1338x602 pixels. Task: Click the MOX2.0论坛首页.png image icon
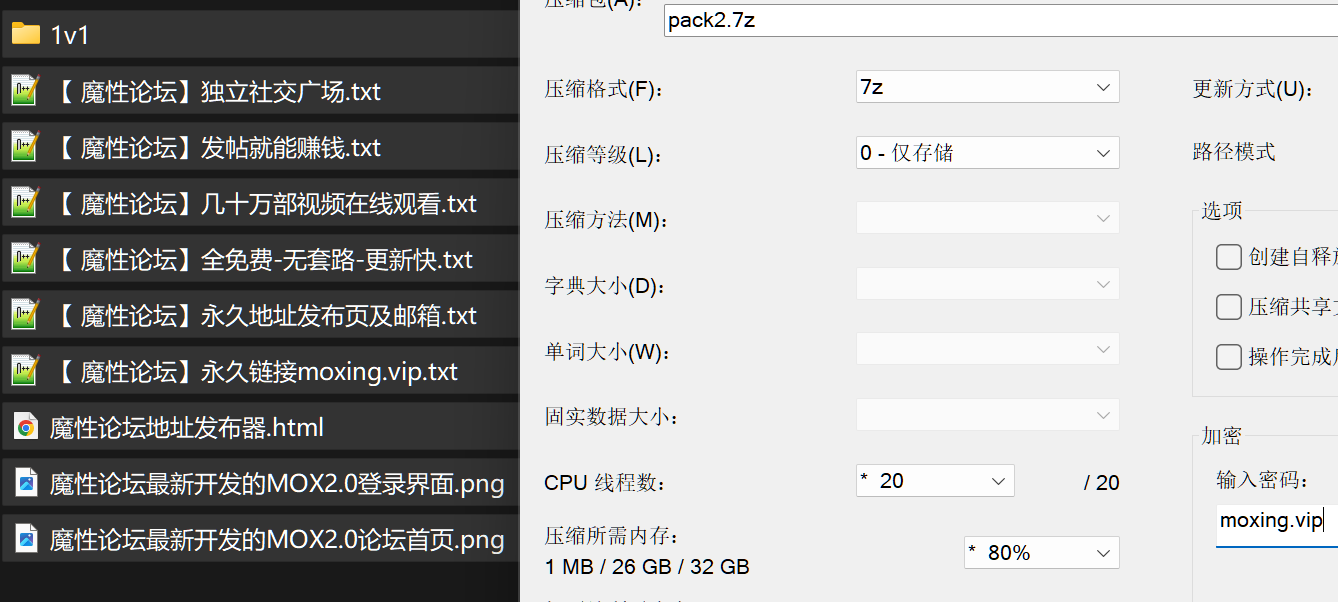(26, 540)
